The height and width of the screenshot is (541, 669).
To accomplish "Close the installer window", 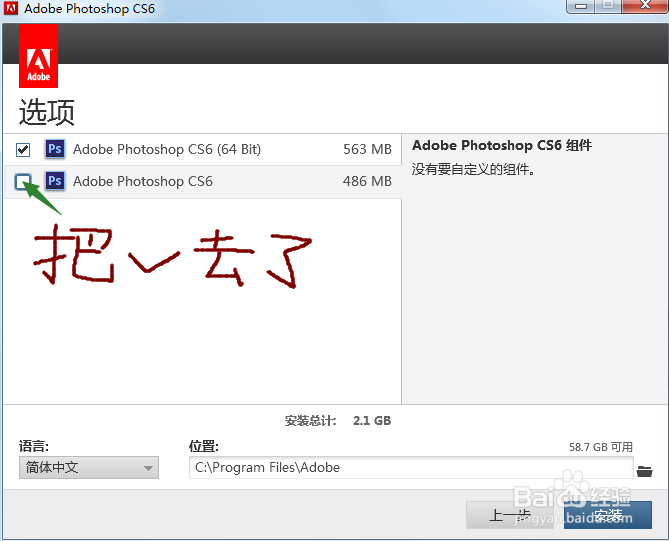I will click(x=646, y=6).
